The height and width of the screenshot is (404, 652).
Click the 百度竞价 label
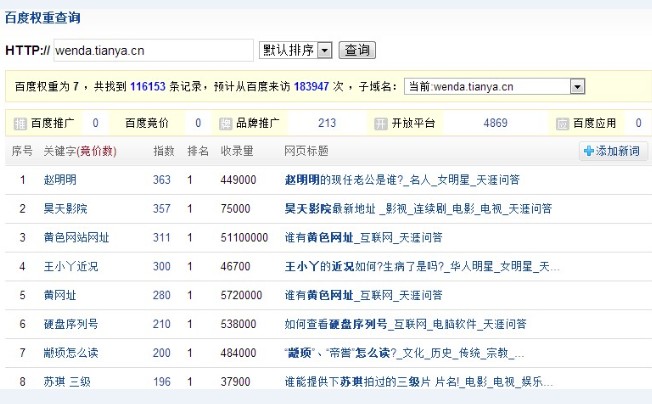click(x=146, y=123)
